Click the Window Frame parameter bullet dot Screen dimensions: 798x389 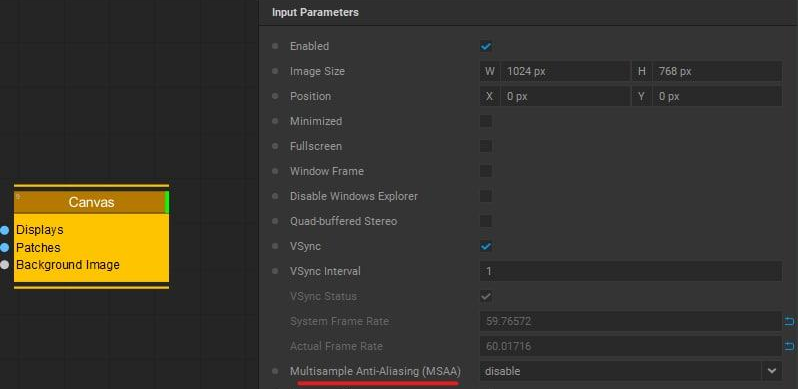pyautogui.click(x=275, y=171)
